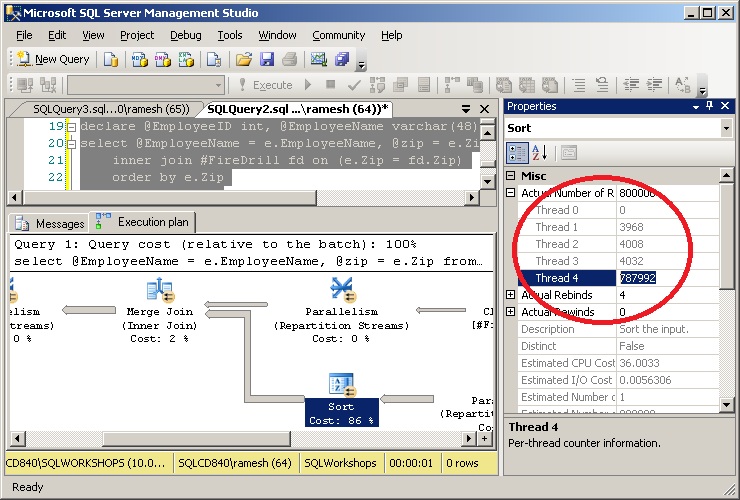Click the plan zoom plus button

485,439
